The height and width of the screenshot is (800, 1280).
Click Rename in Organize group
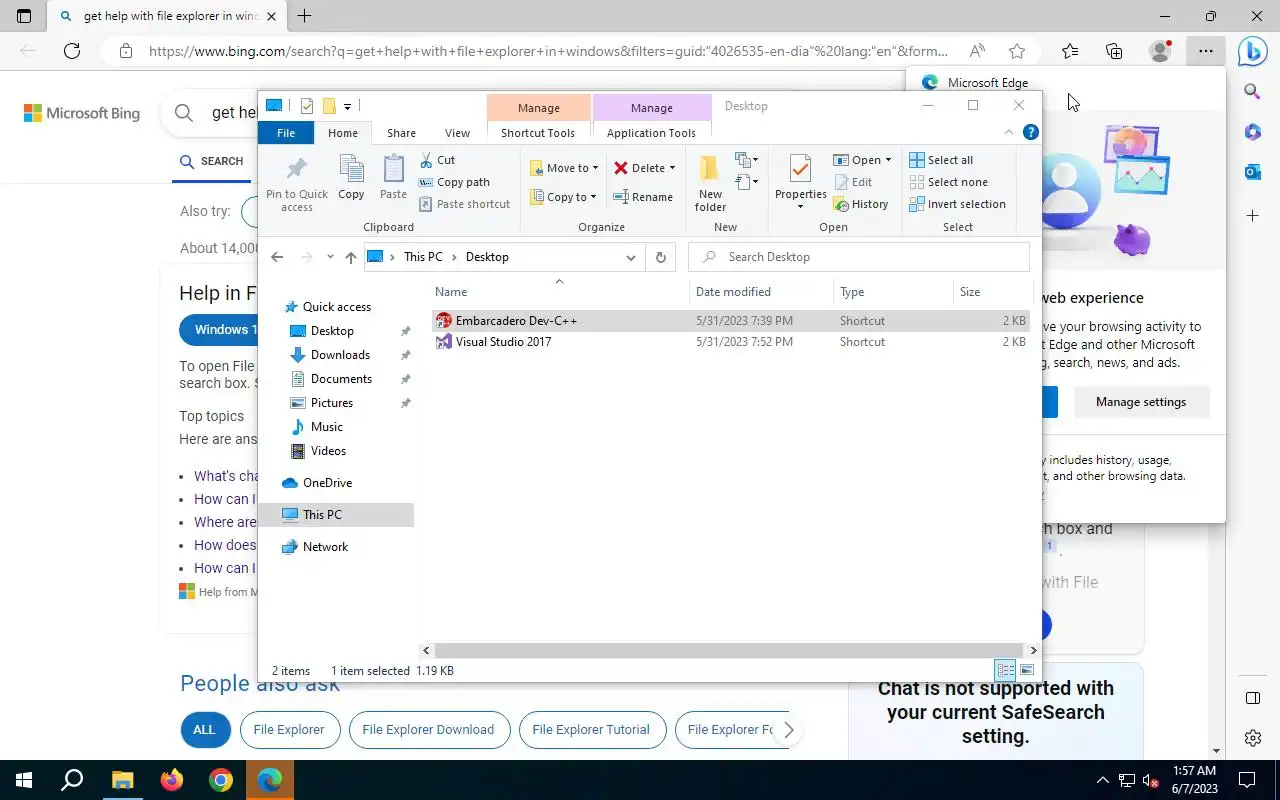point(643,197)
